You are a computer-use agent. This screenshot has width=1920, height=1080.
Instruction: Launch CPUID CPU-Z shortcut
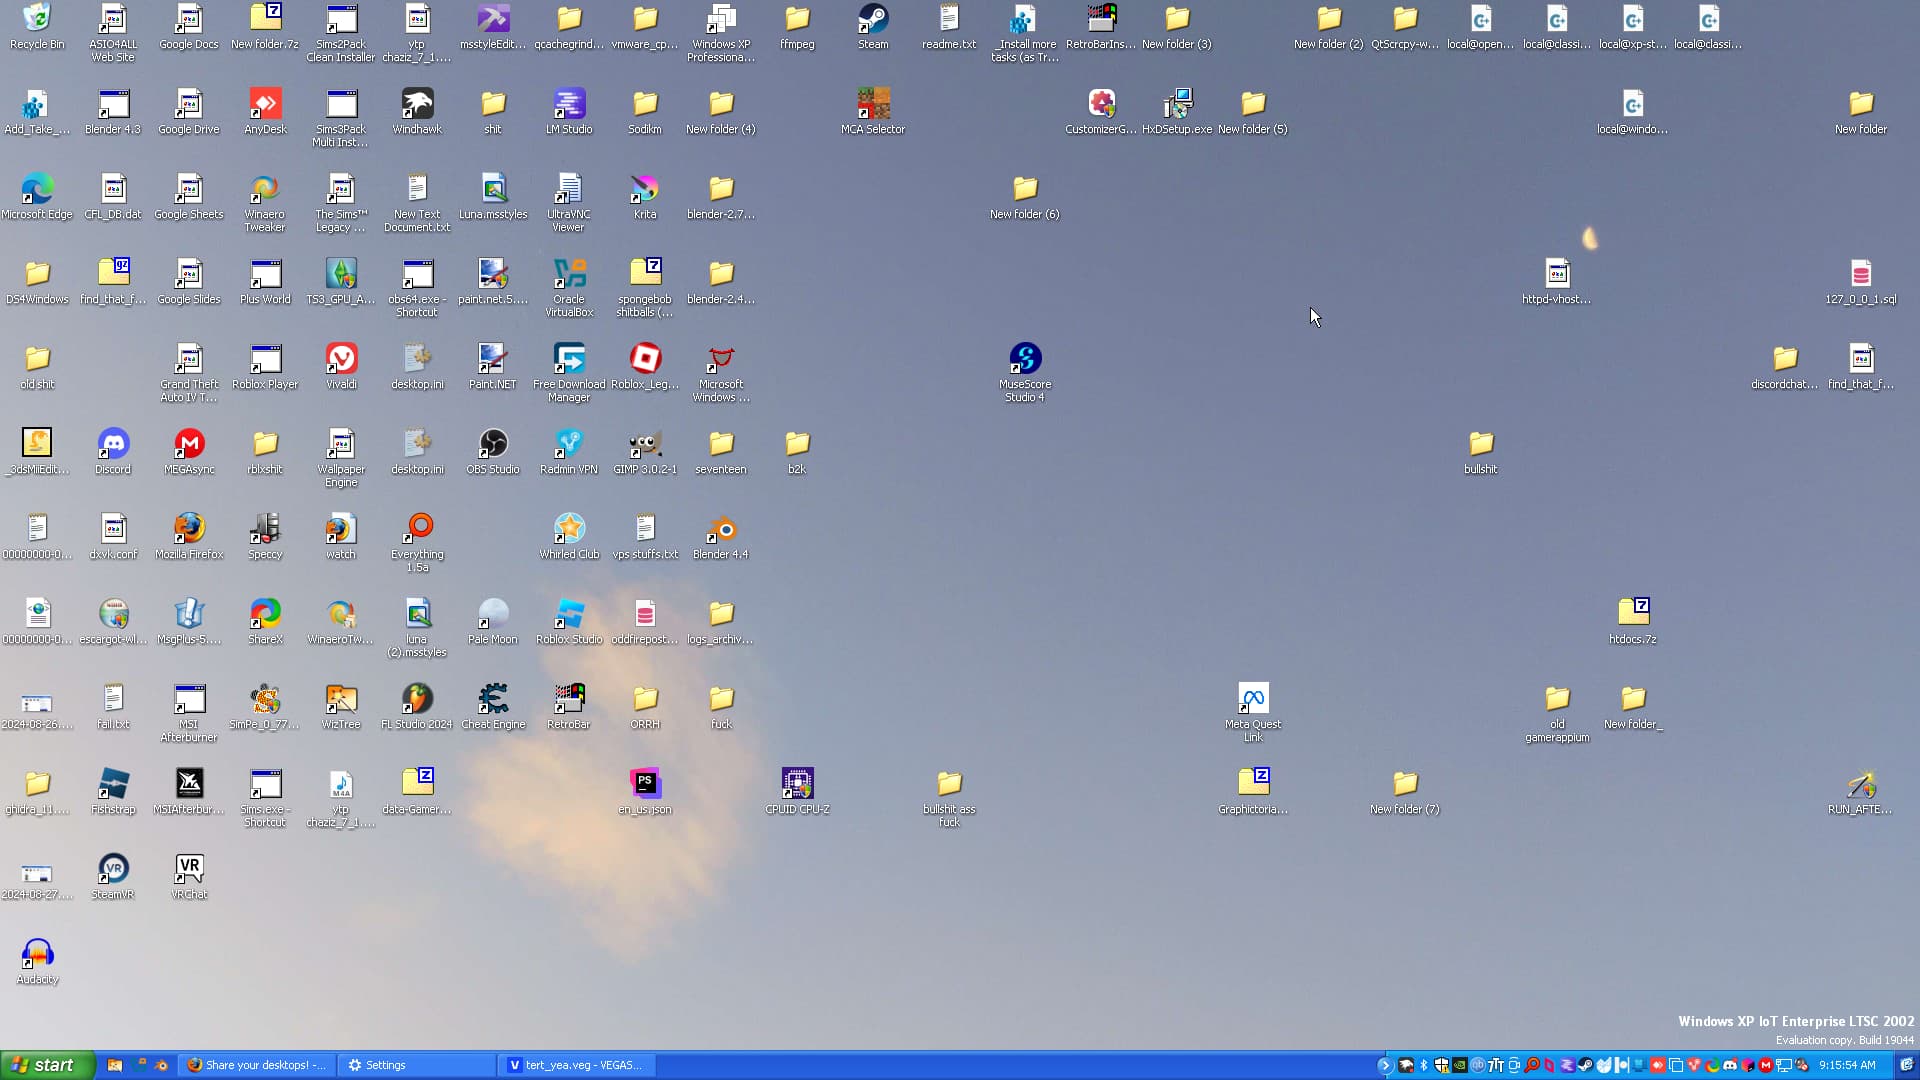pos(797,792)
